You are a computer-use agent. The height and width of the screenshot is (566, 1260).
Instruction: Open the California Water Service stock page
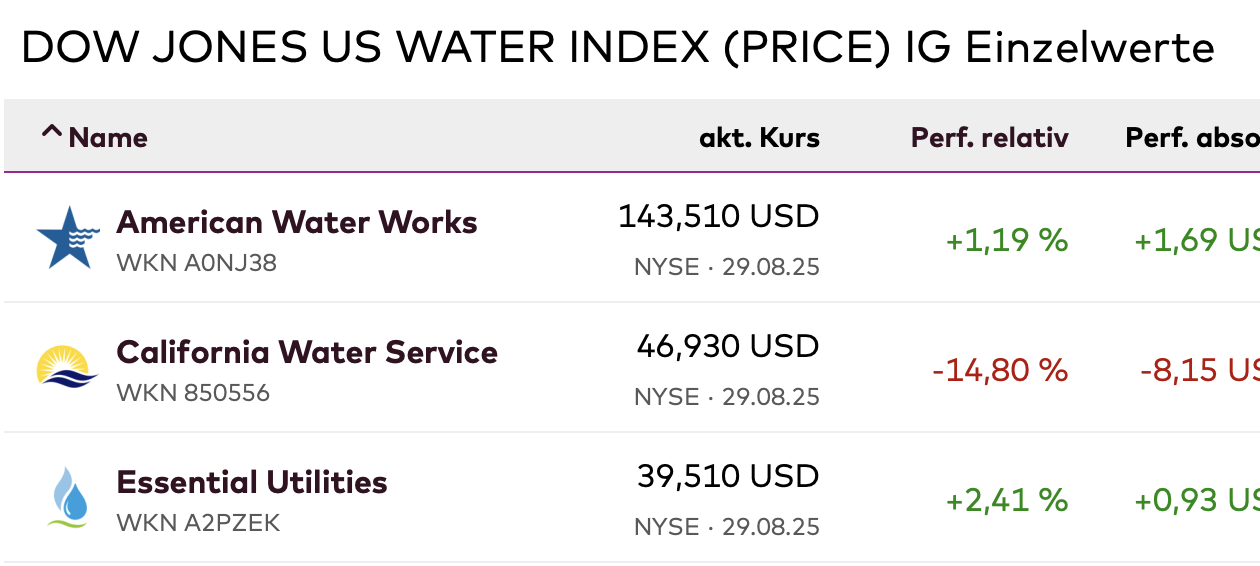point(307,352)
